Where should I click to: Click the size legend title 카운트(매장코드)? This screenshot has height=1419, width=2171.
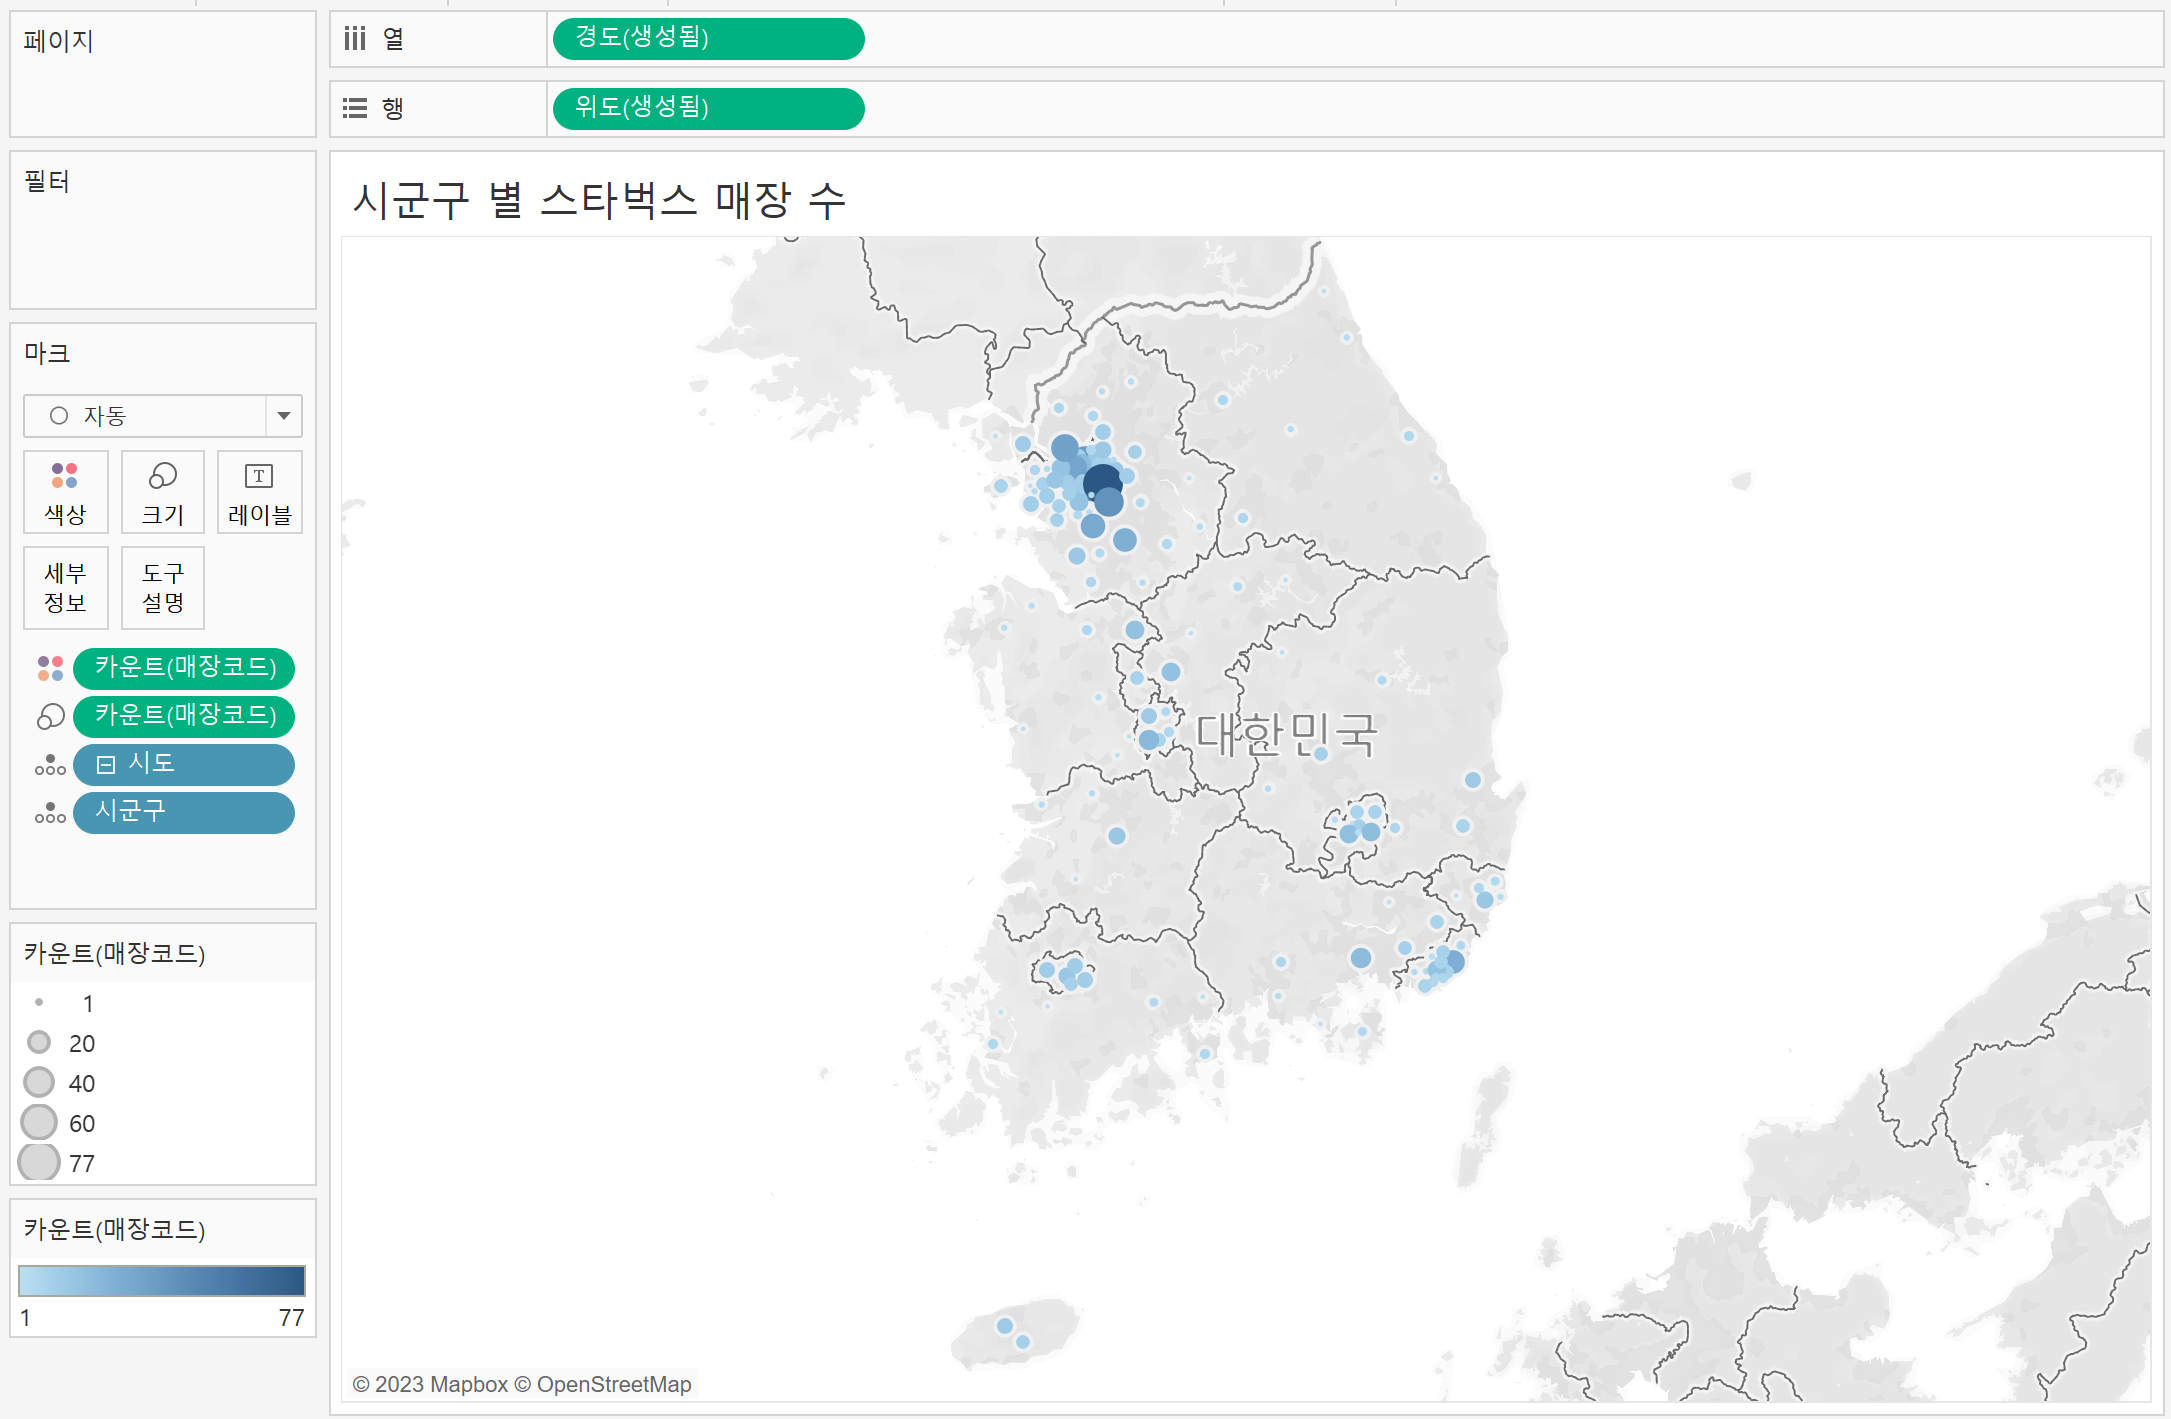[115, 953]
